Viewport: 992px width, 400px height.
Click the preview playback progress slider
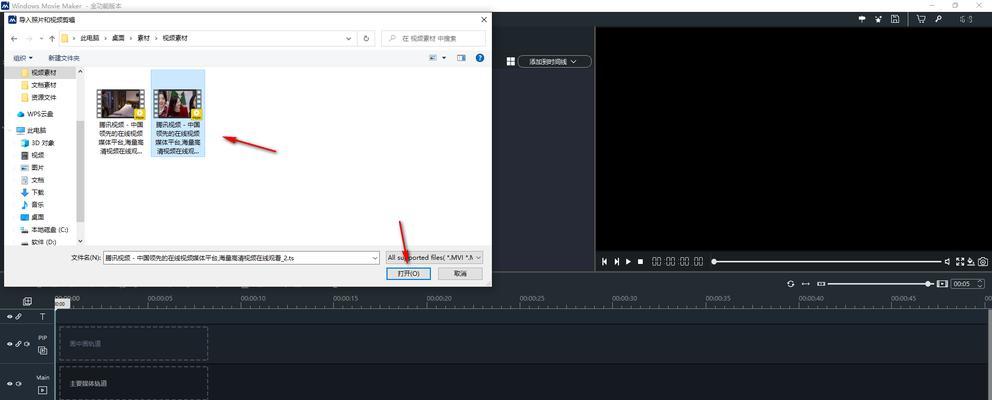click(x=826, y=261)
